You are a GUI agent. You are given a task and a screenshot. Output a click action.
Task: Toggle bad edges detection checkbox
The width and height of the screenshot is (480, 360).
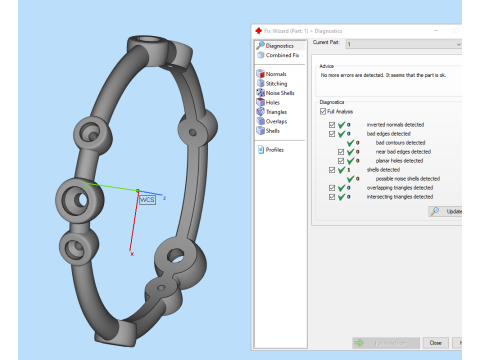click(332, 134)
